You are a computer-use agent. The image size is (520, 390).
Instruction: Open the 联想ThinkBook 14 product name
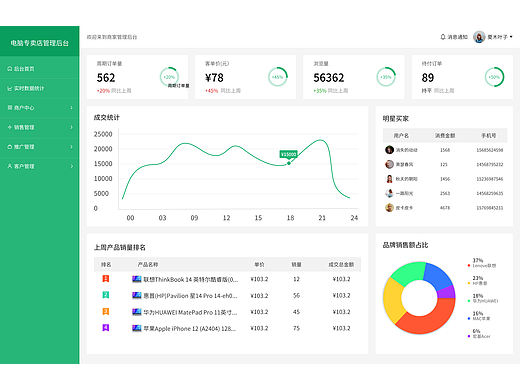coord(191,279)
